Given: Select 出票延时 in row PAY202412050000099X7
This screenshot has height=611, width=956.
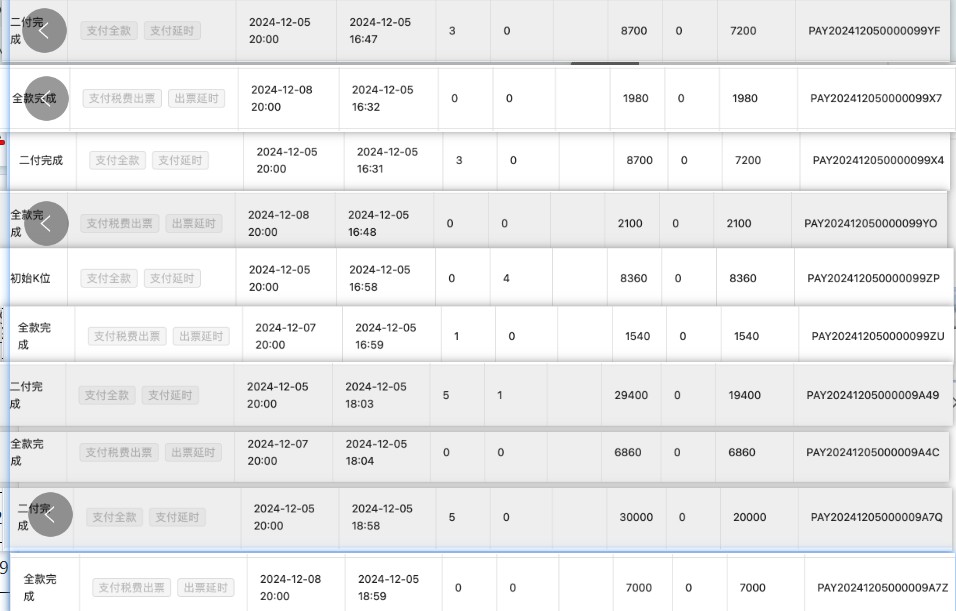Looking at the screenshot, I should [196, 98].
